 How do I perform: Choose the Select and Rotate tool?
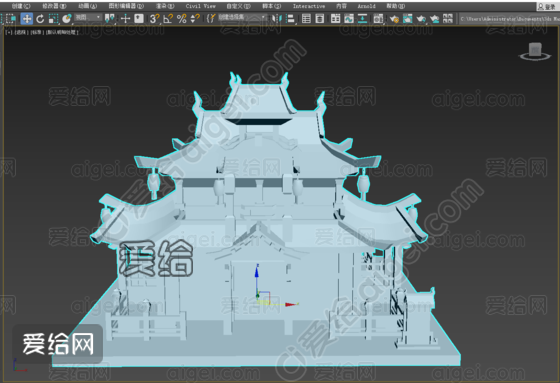coord(40,19)
